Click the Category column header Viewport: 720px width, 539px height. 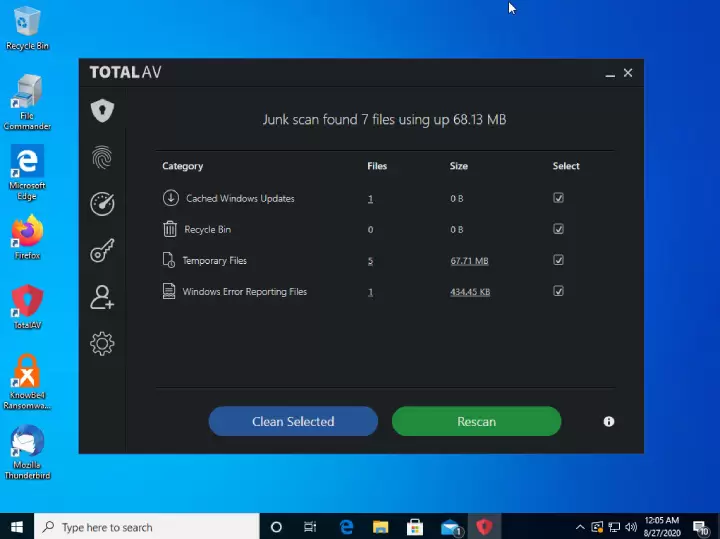tap(182, 166)
